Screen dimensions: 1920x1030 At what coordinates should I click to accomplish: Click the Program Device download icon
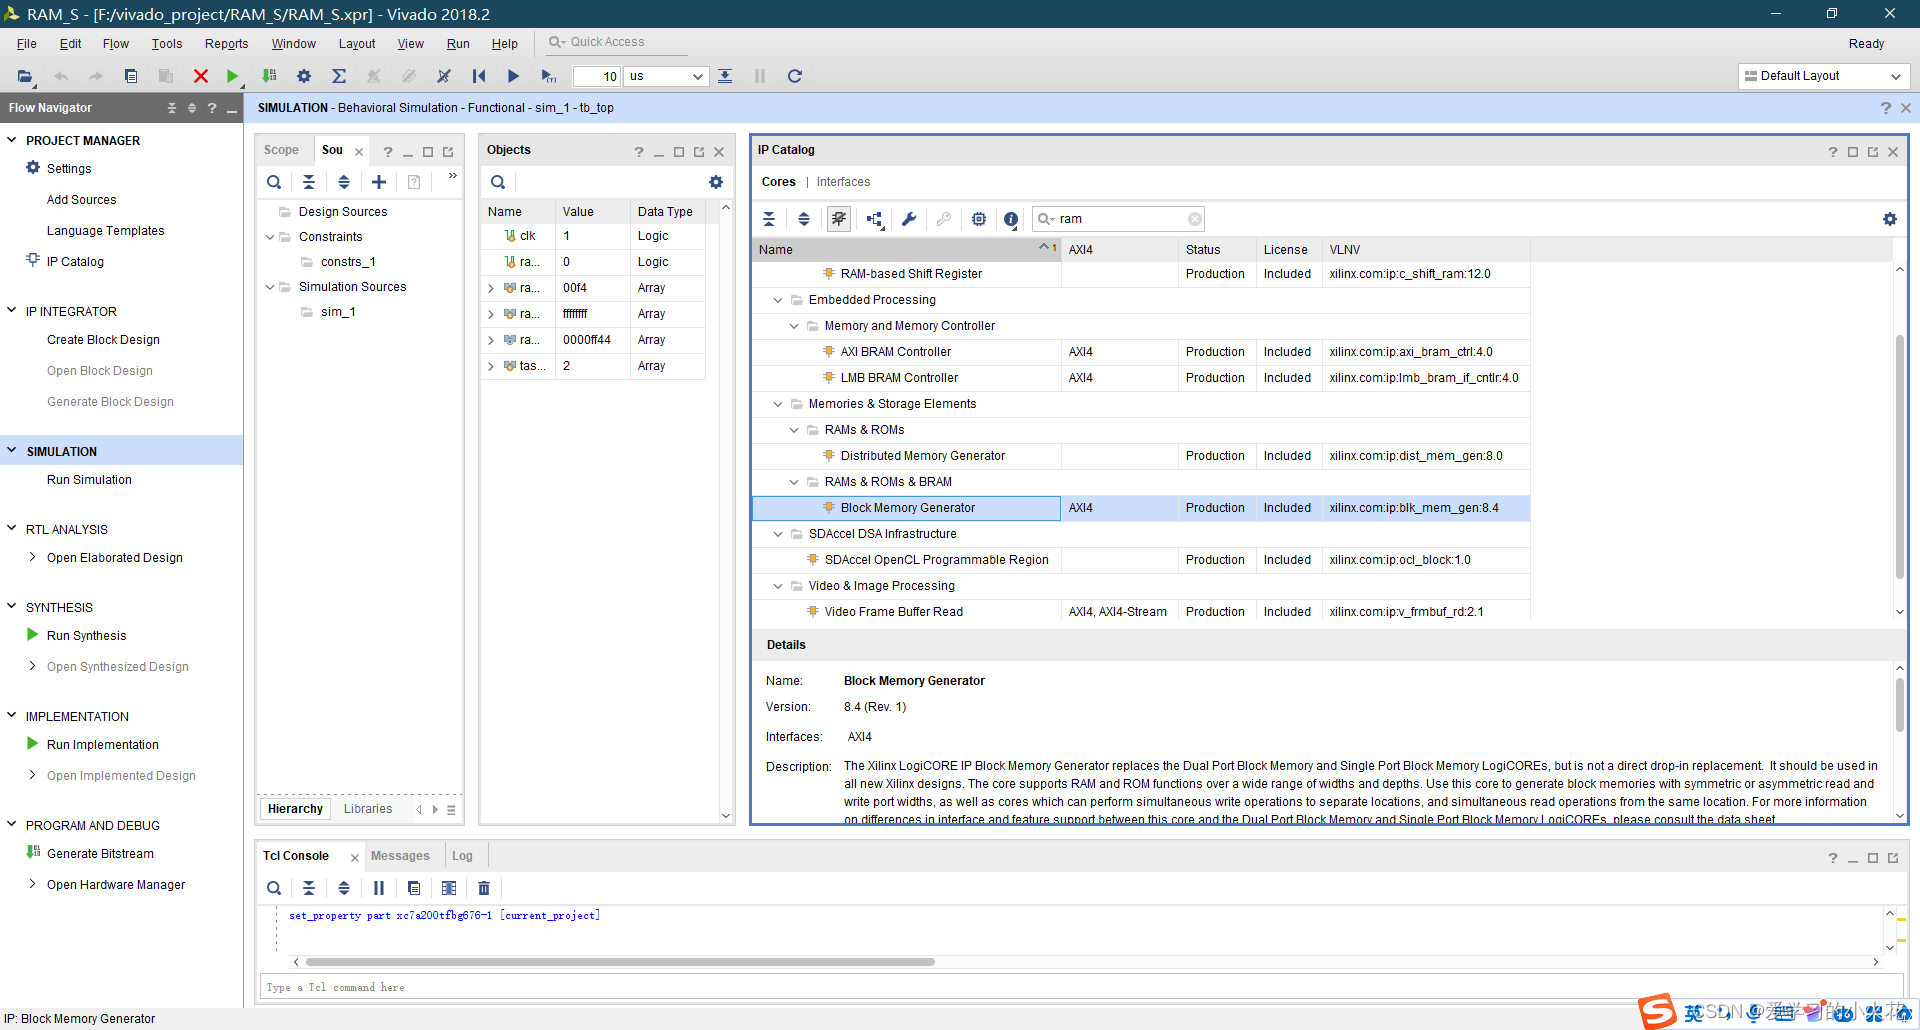269,76
